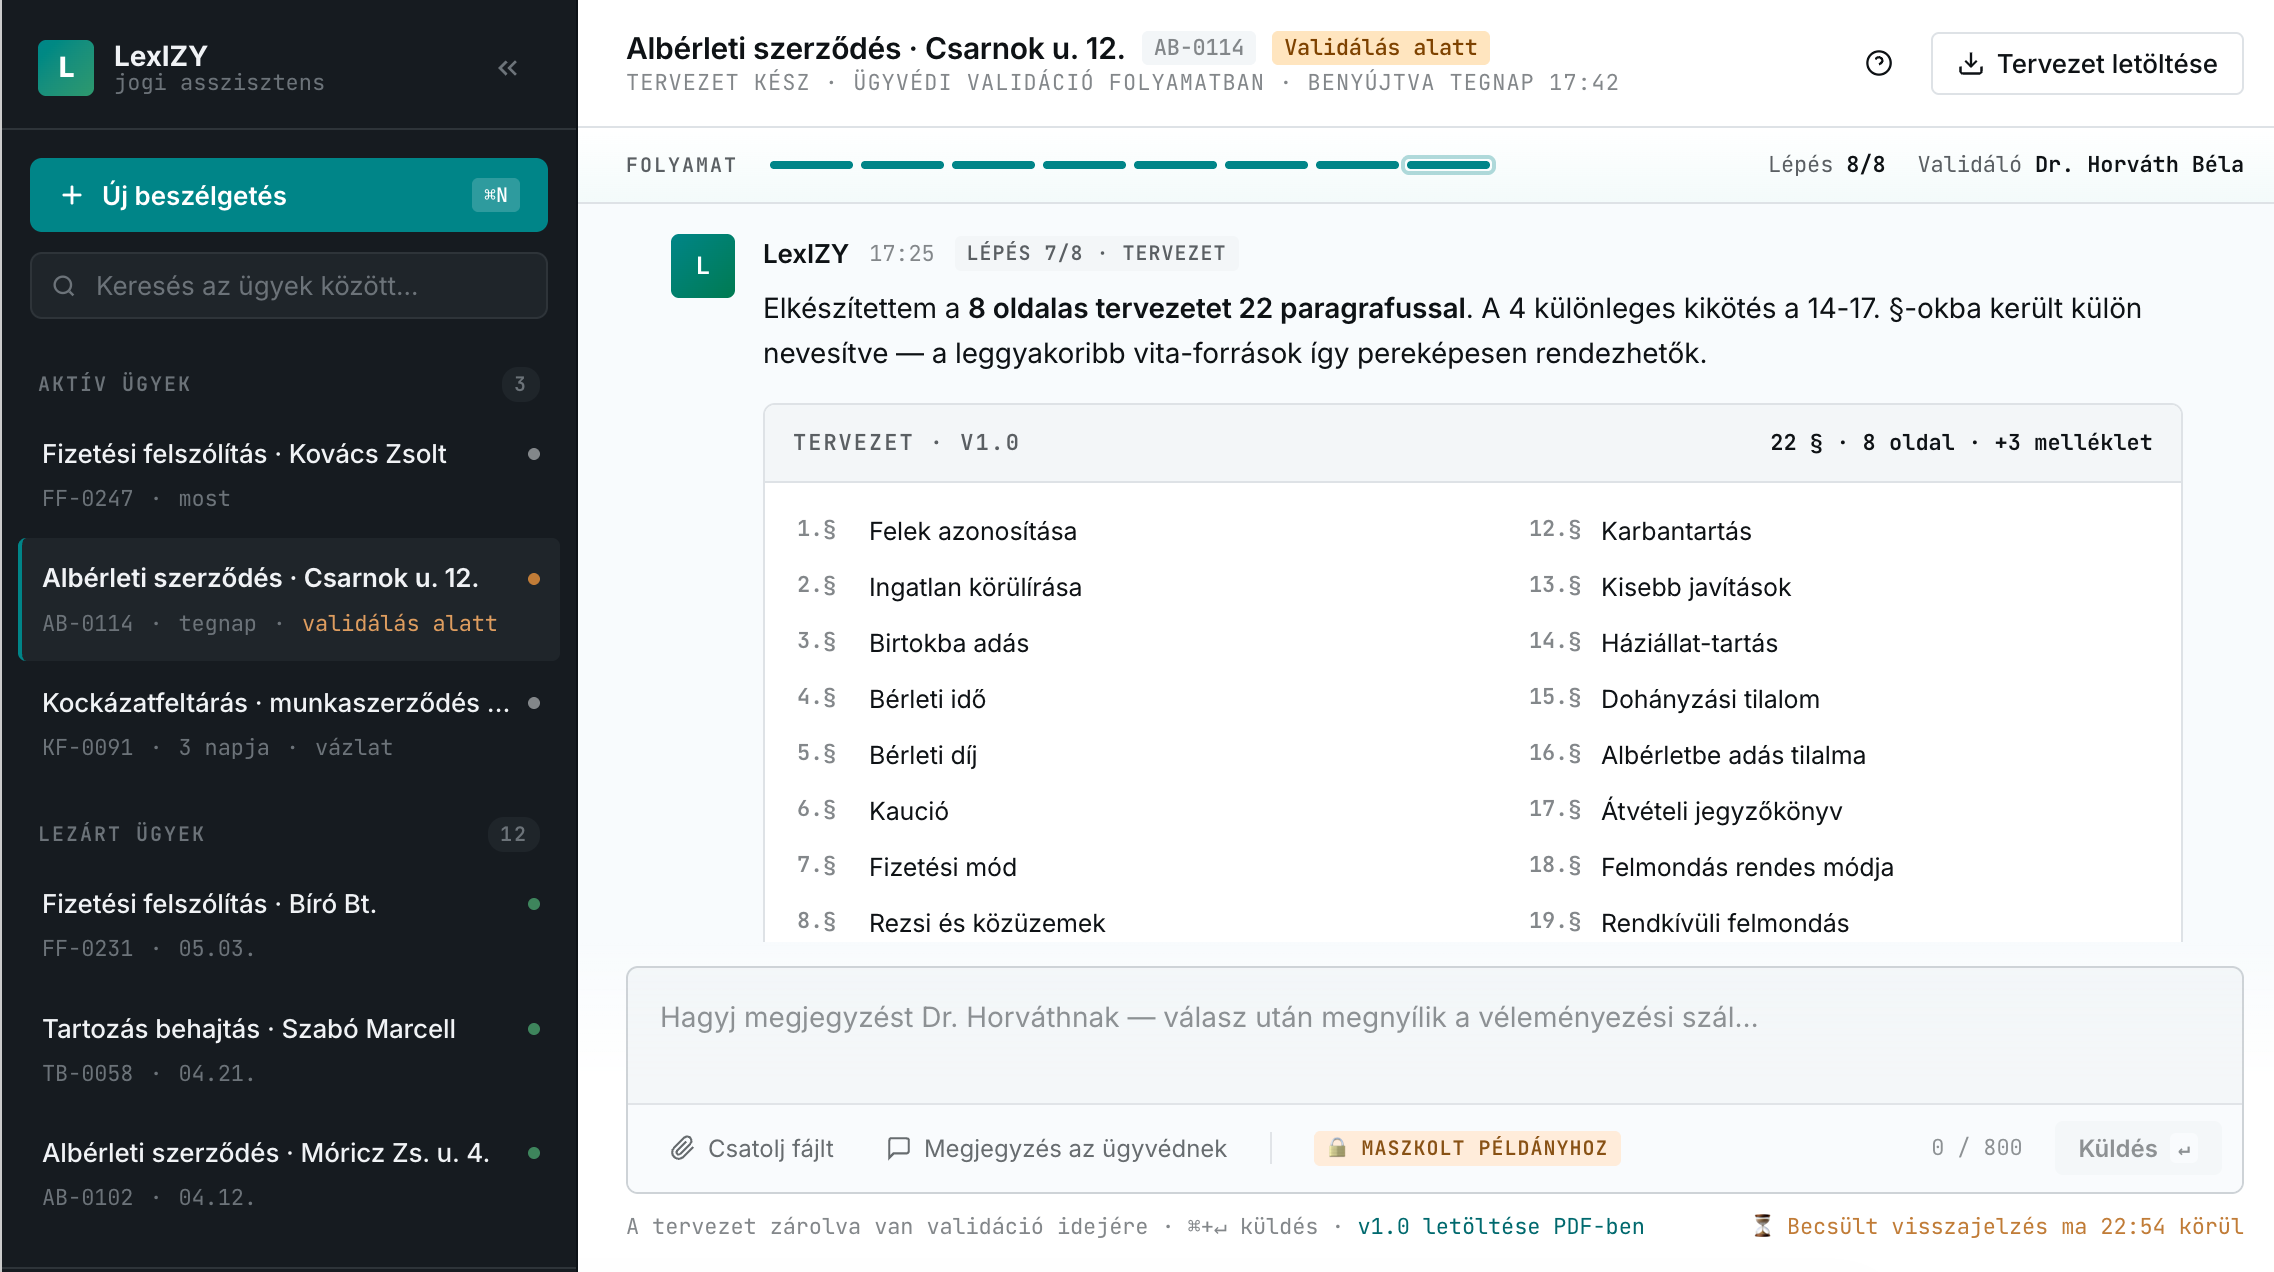Click paragraph 8.§ Rezsi és közüzemek
Screen dimensions: 2274x1272
pos(951,923)
